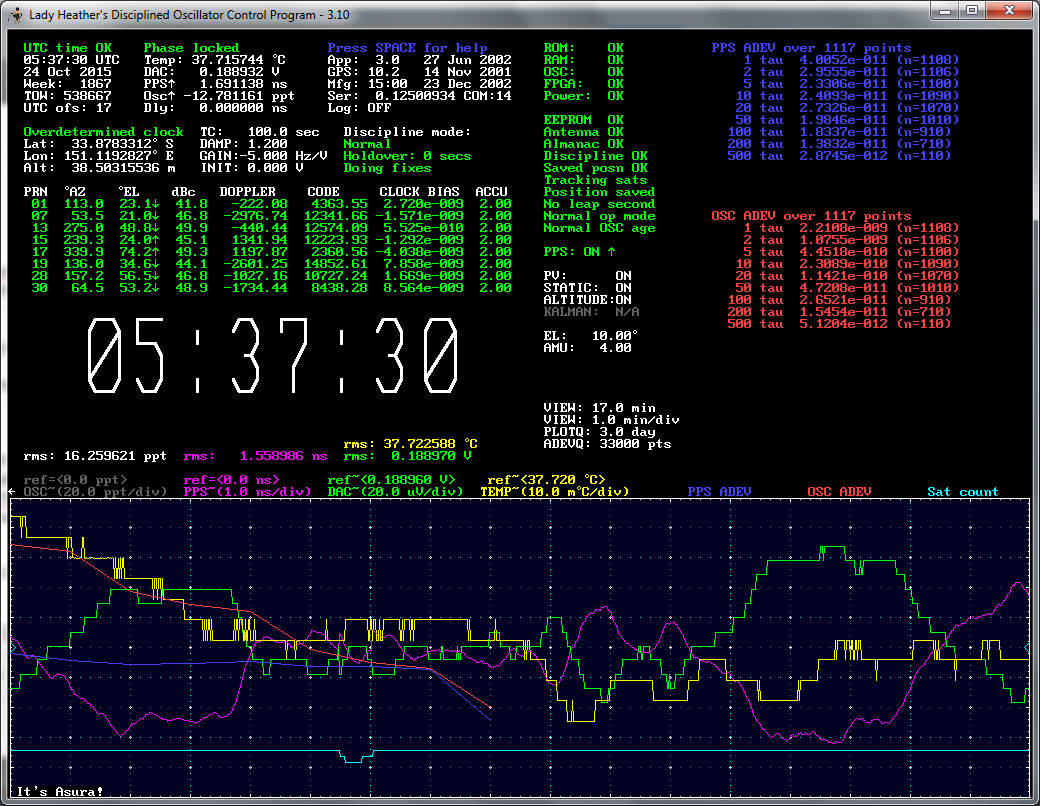Toggle the PV filter ON setting
The image size is (1040, 806).
coord(623,276)
